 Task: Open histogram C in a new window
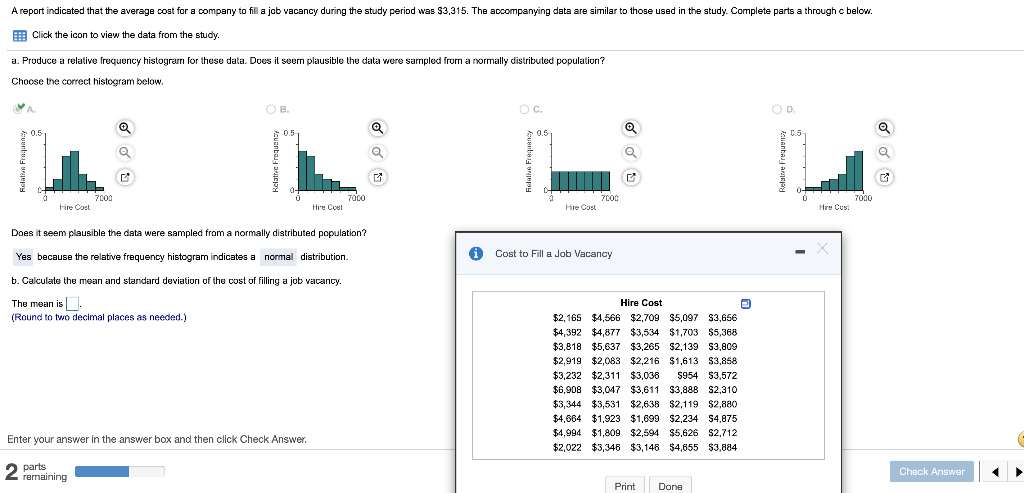(x=630, y=177)
